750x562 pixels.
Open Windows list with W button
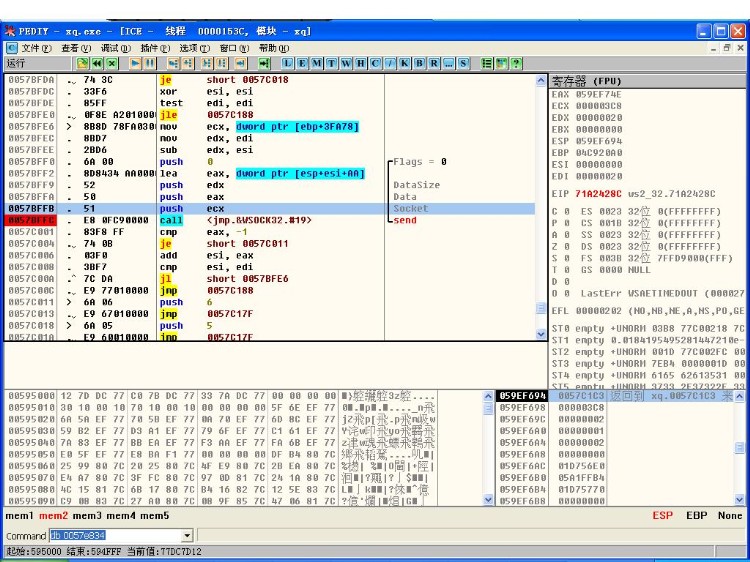coord(346,63)
